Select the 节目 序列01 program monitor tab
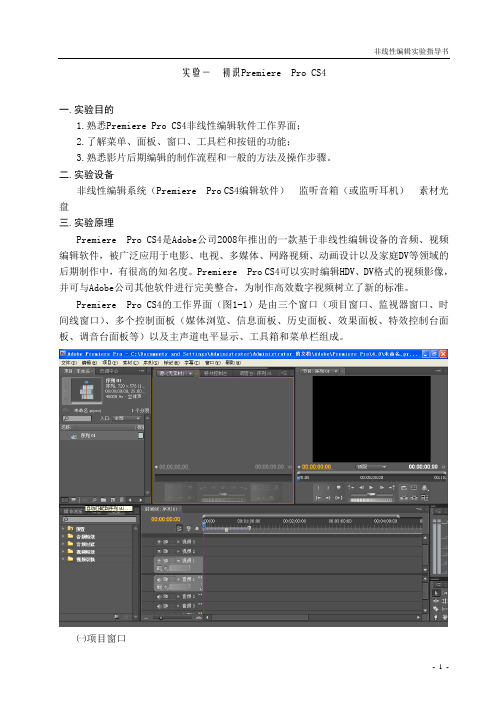 tap(320, 371)
